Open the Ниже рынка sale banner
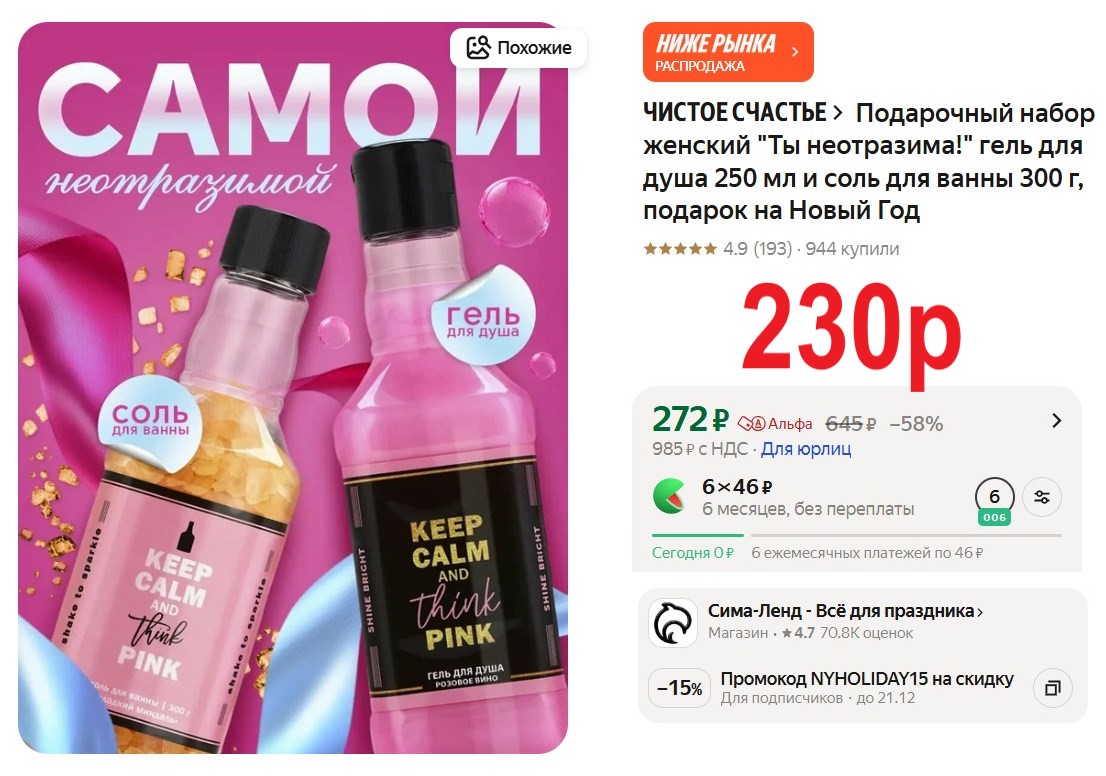 [728, 52]
